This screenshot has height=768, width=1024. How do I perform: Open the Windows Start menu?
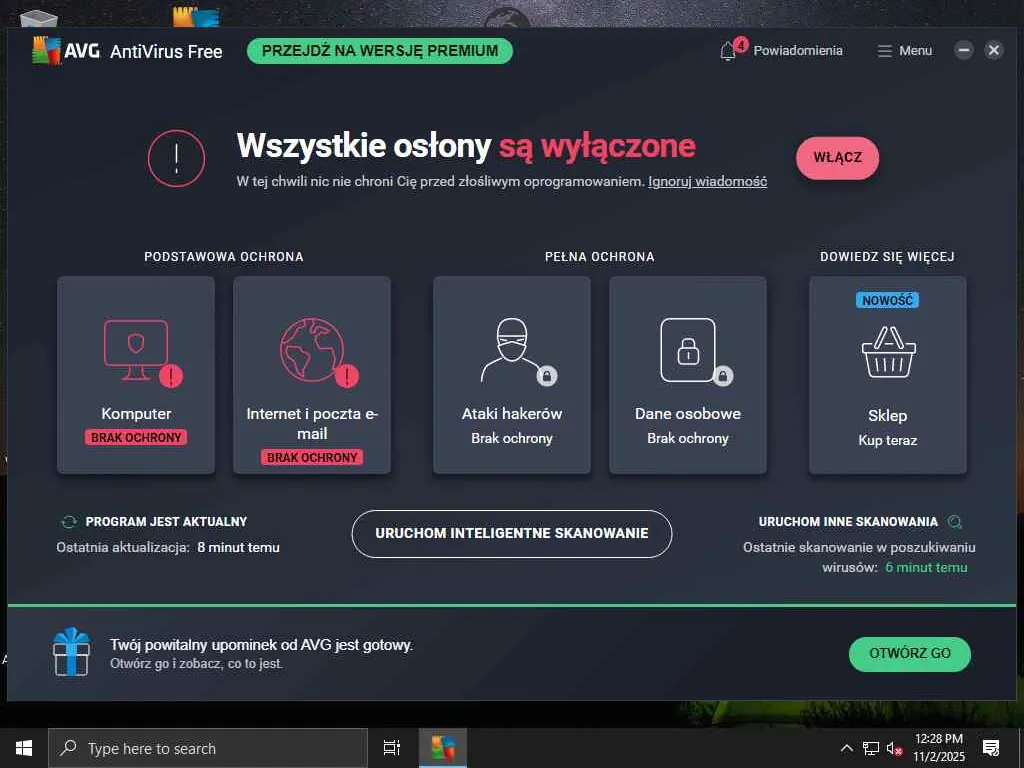24,748
